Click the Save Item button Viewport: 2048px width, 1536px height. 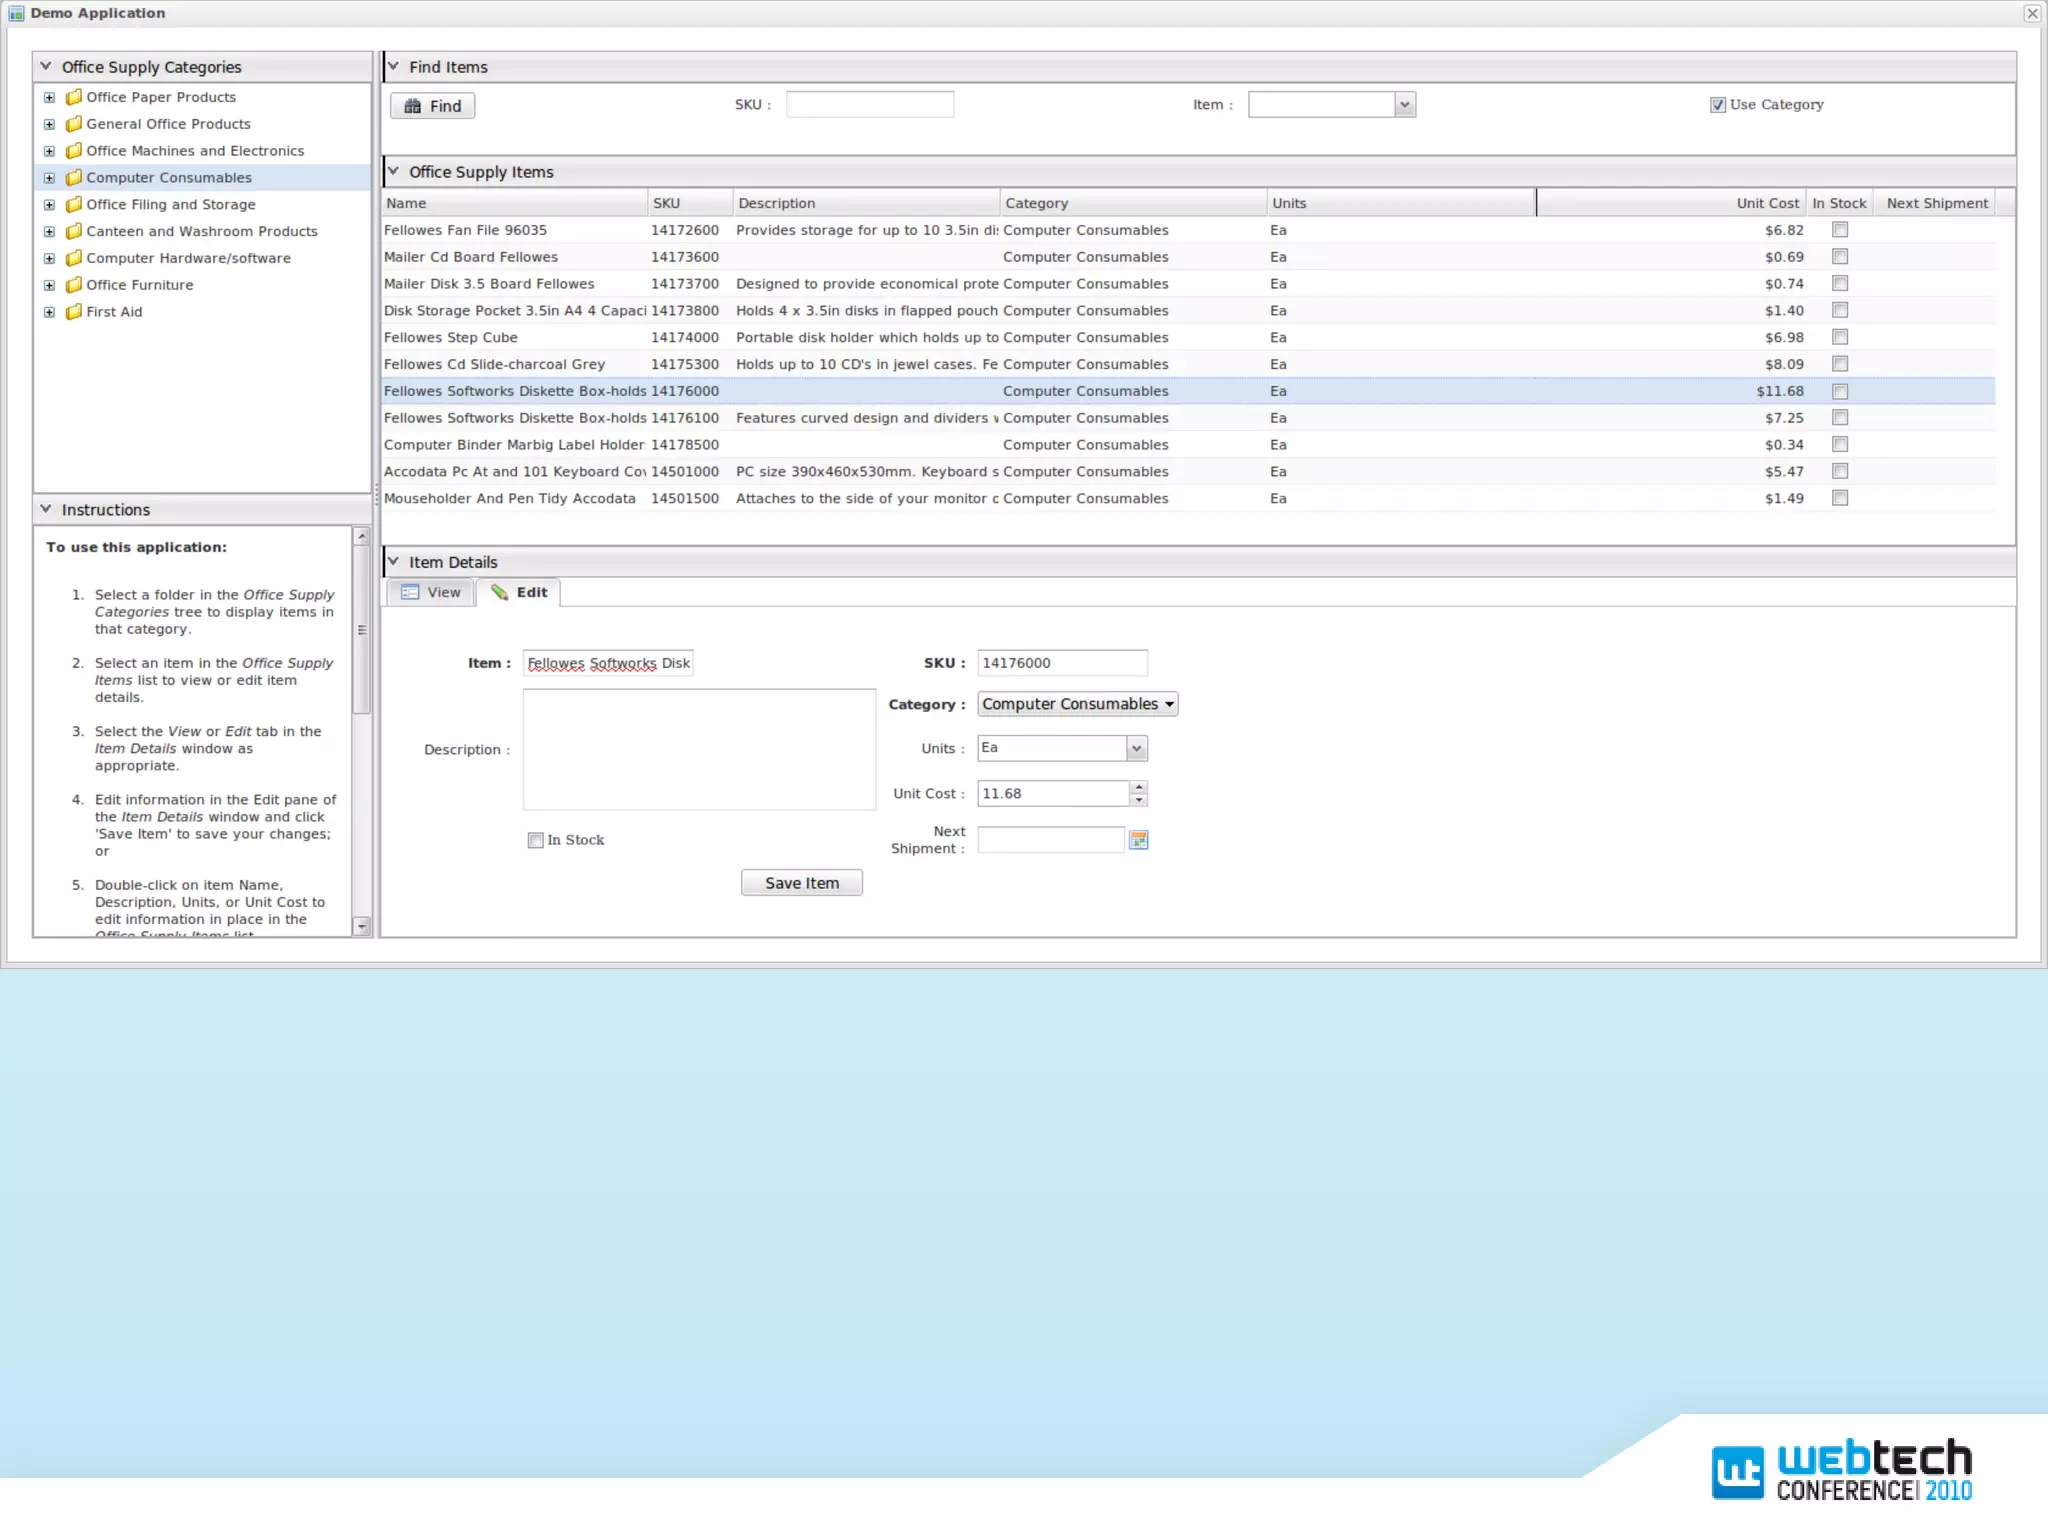coord(801,883)
